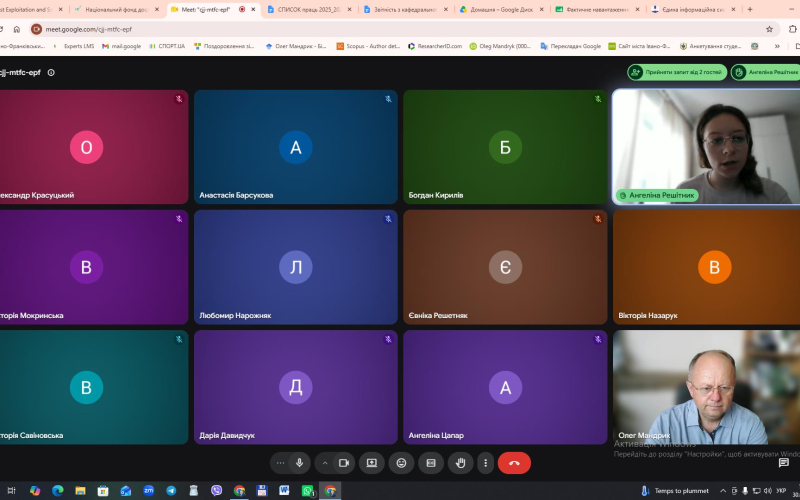Start screen sharing with present icon
The width and height of the screenshot is (800, 500).
pos(371,463)
